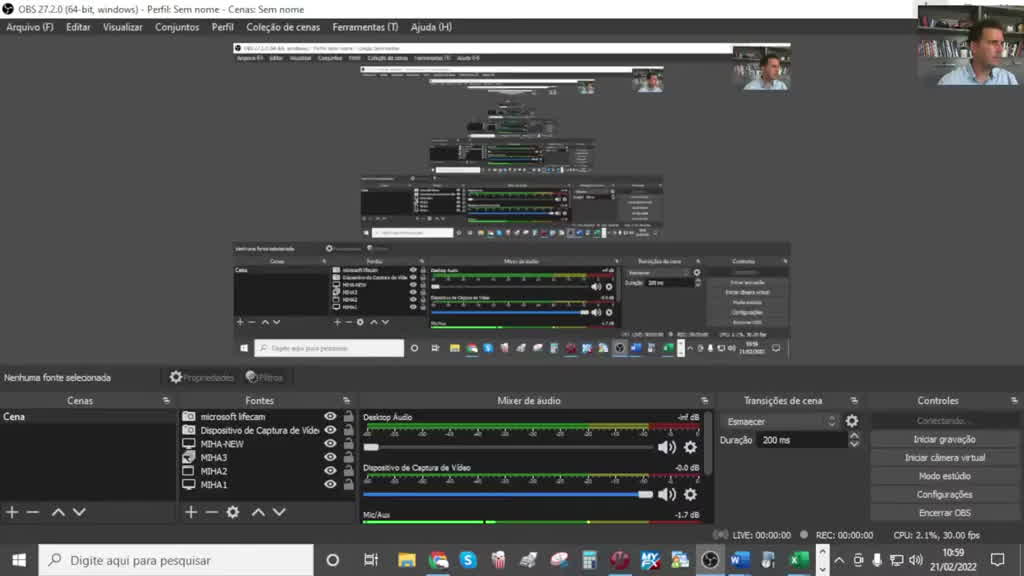Open Configurações from Controles panel
The image size is (1024, 576).
(944, 495)
